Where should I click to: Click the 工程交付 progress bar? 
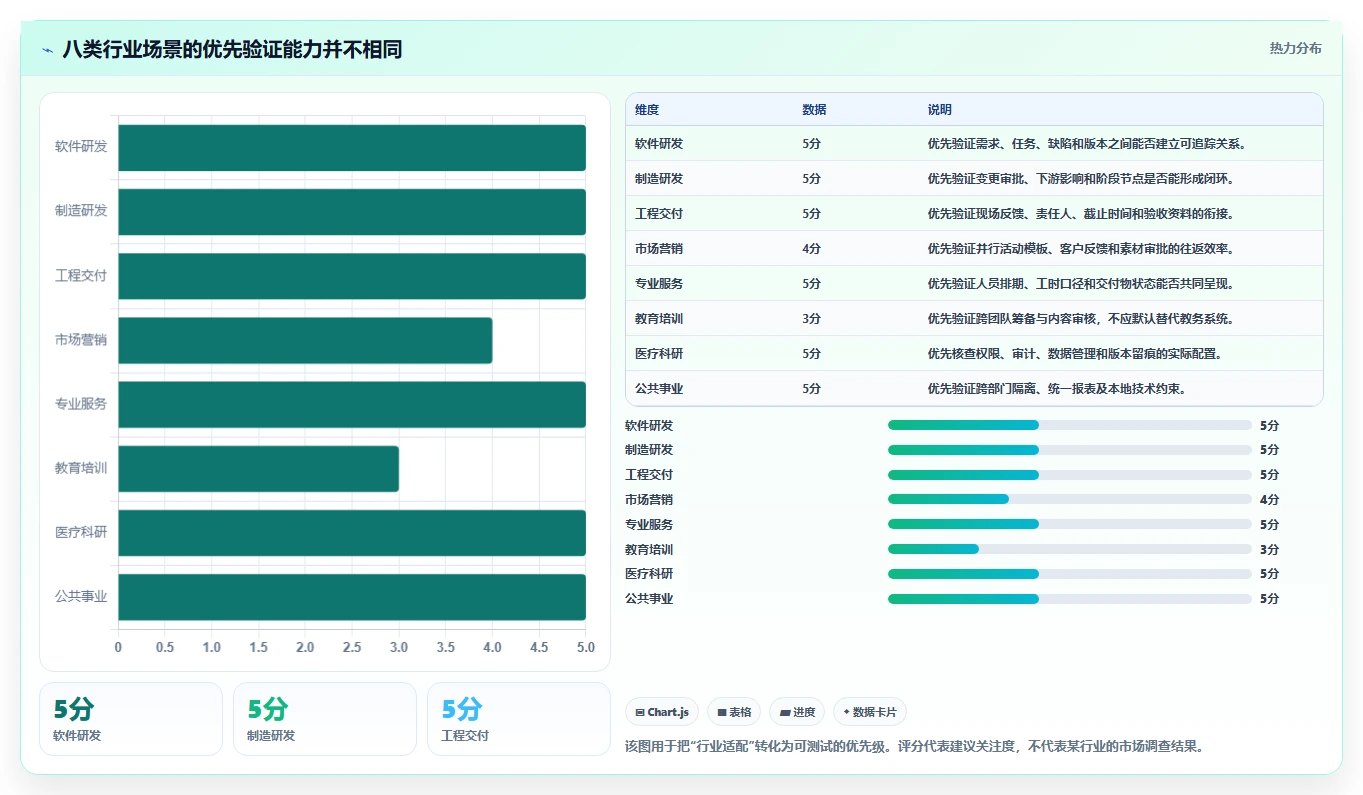coord(1070,474)
